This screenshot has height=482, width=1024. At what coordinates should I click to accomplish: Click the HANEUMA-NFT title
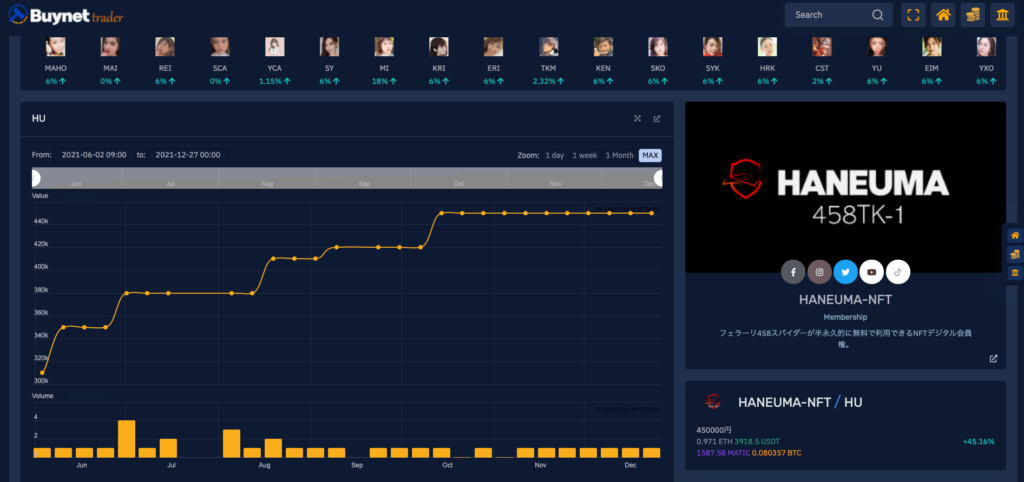click(845, 300)
